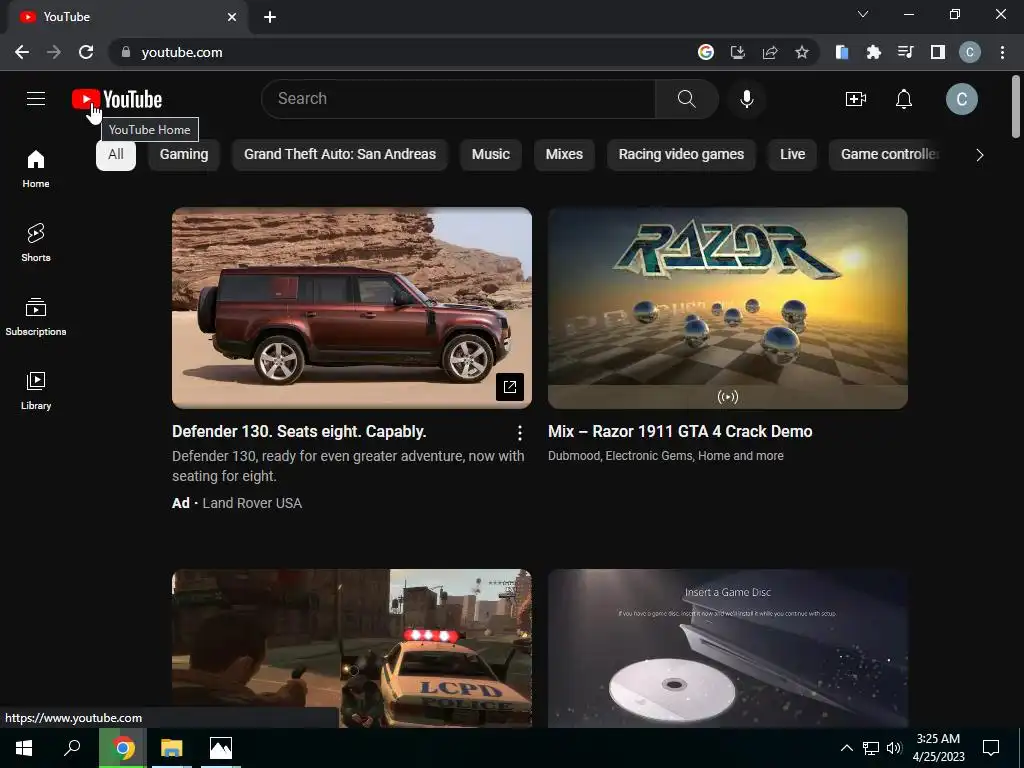Open the YouTube account avatar menu
This screenshot has height=768, width=1024.
tap(961, 99)
